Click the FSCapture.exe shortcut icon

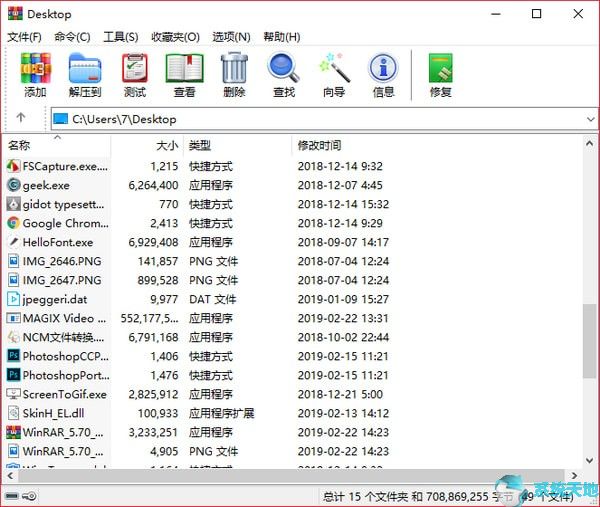click(x=13, y=166)
